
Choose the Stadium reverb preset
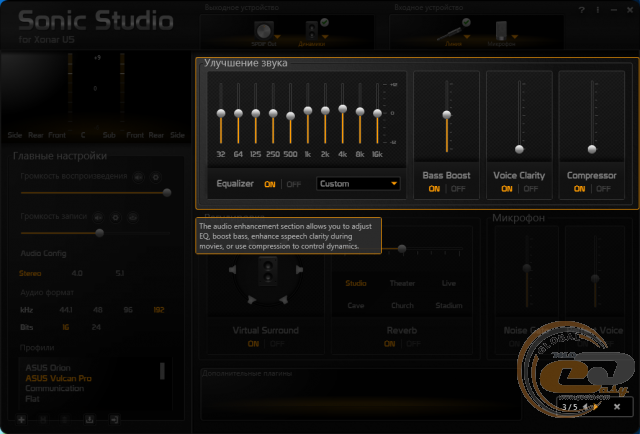tap(449, 306)
